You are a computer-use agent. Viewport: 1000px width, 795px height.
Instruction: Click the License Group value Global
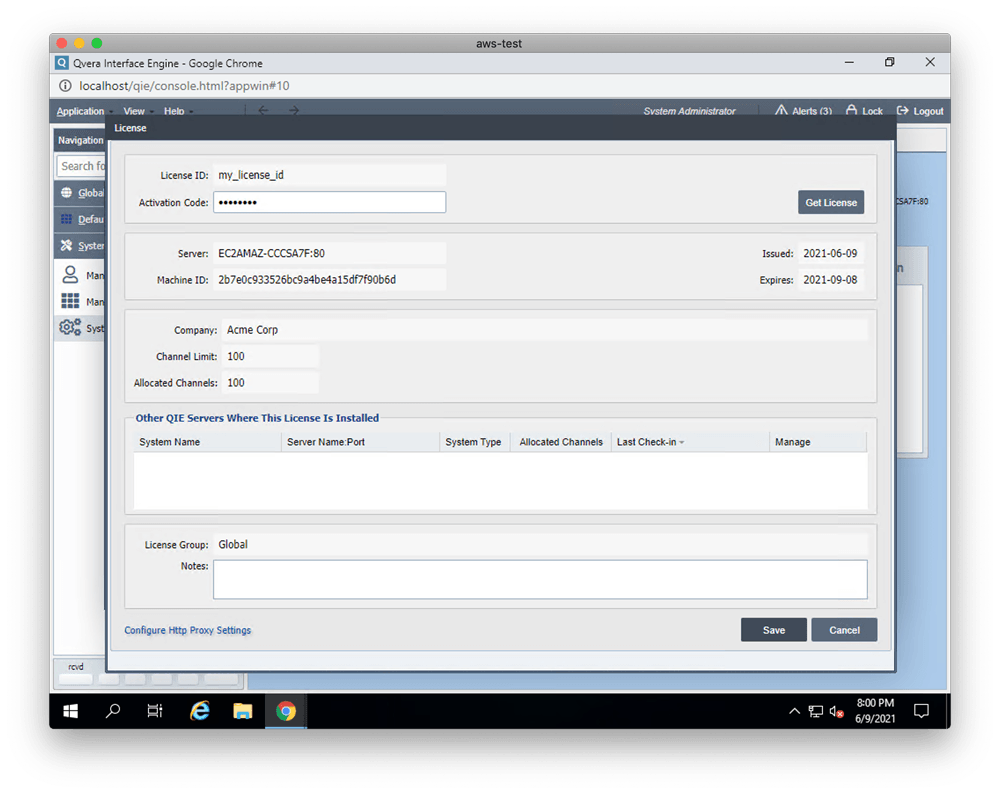pos(540,544)
